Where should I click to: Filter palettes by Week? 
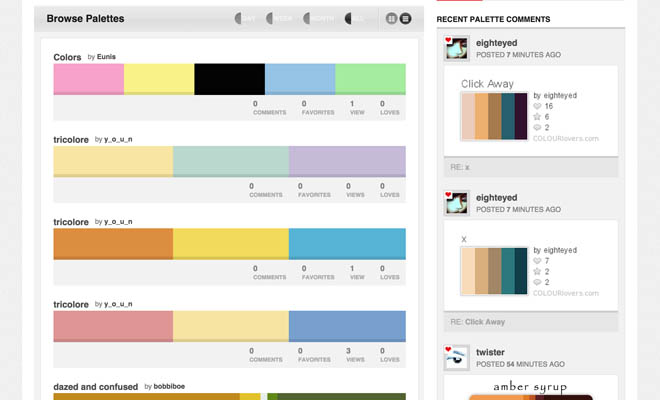pyautogui.click(x=279, y=19)
